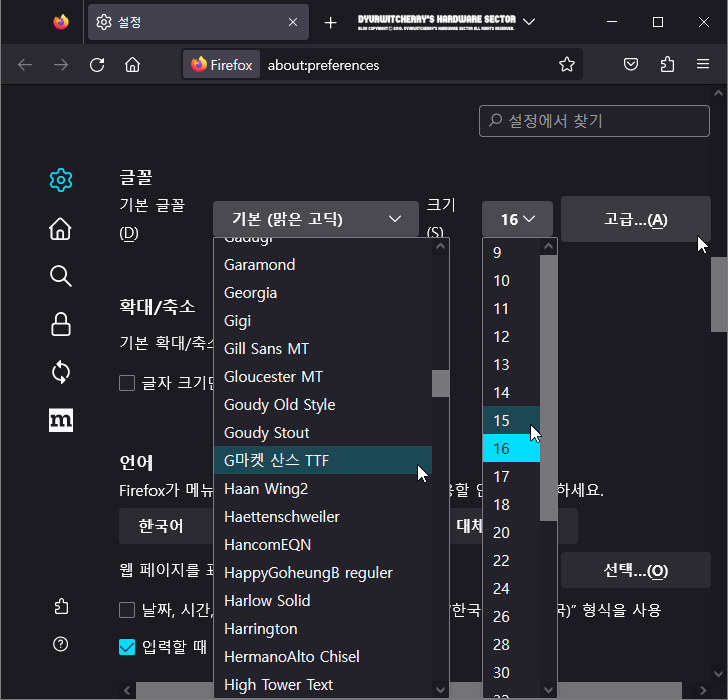This screenshot has height=700, width=728.
Task: Select font size 12
Action: point(511,337)
